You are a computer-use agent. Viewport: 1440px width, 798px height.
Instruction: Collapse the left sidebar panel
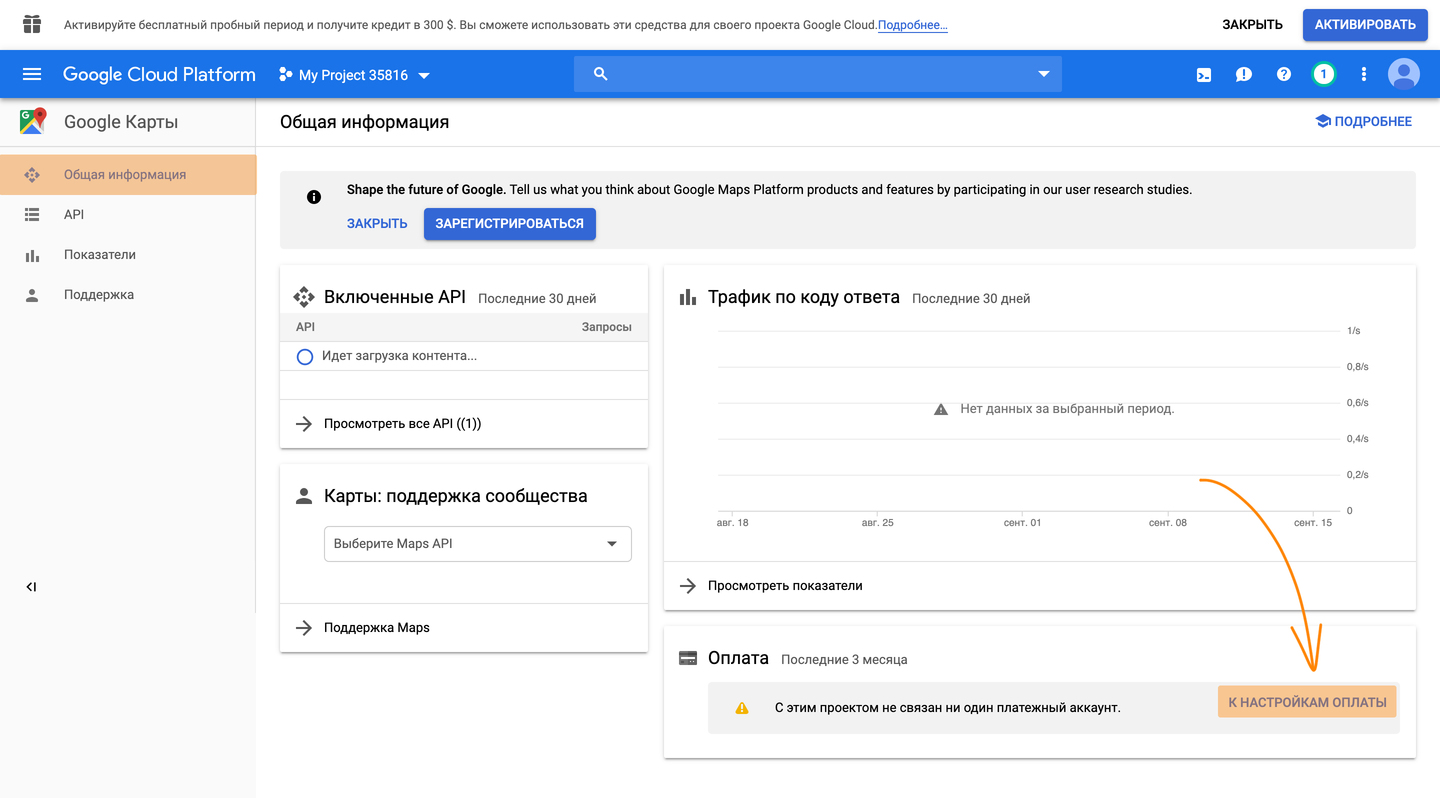[31, 587]
